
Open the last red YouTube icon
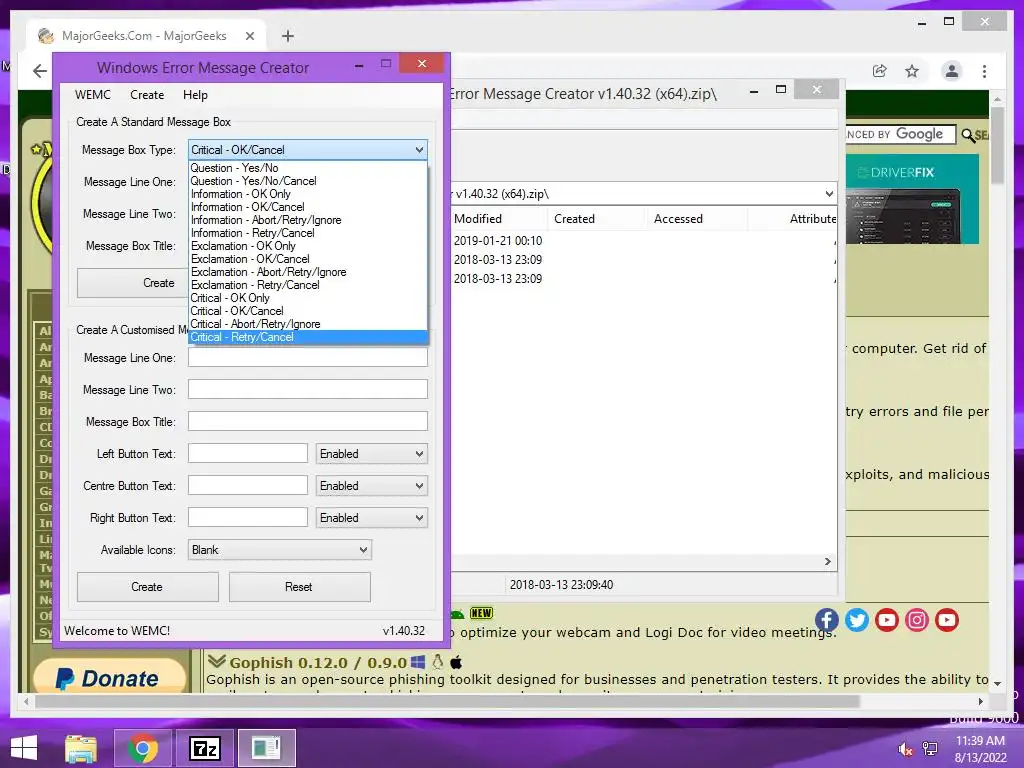[x=947, y=620]
